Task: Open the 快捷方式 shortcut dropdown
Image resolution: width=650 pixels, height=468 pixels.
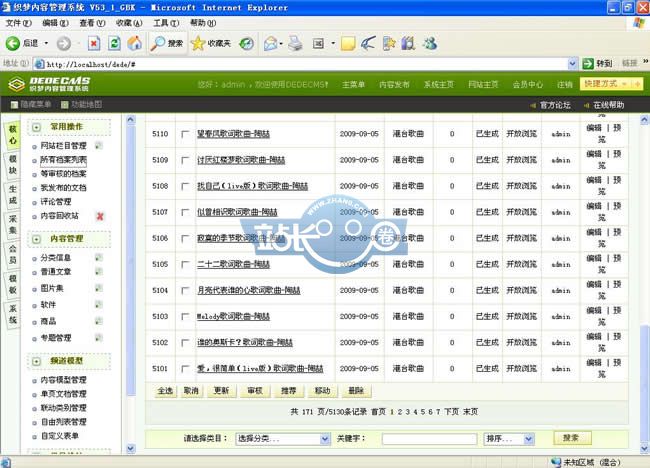Action: click(611, 84)
